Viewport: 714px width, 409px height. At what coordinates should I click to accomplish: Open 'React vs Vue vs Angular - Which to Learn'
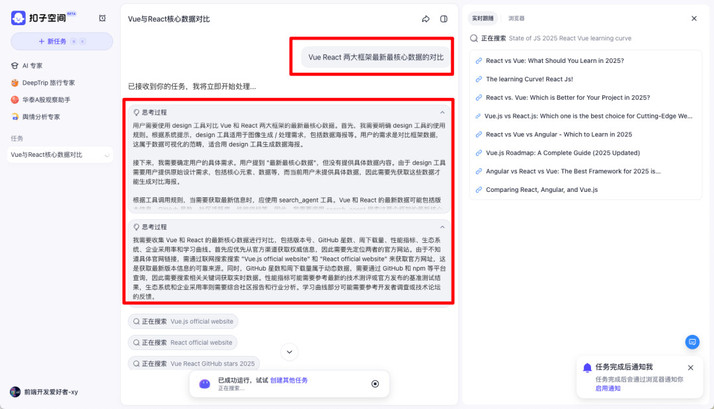(x=559, y=134)
